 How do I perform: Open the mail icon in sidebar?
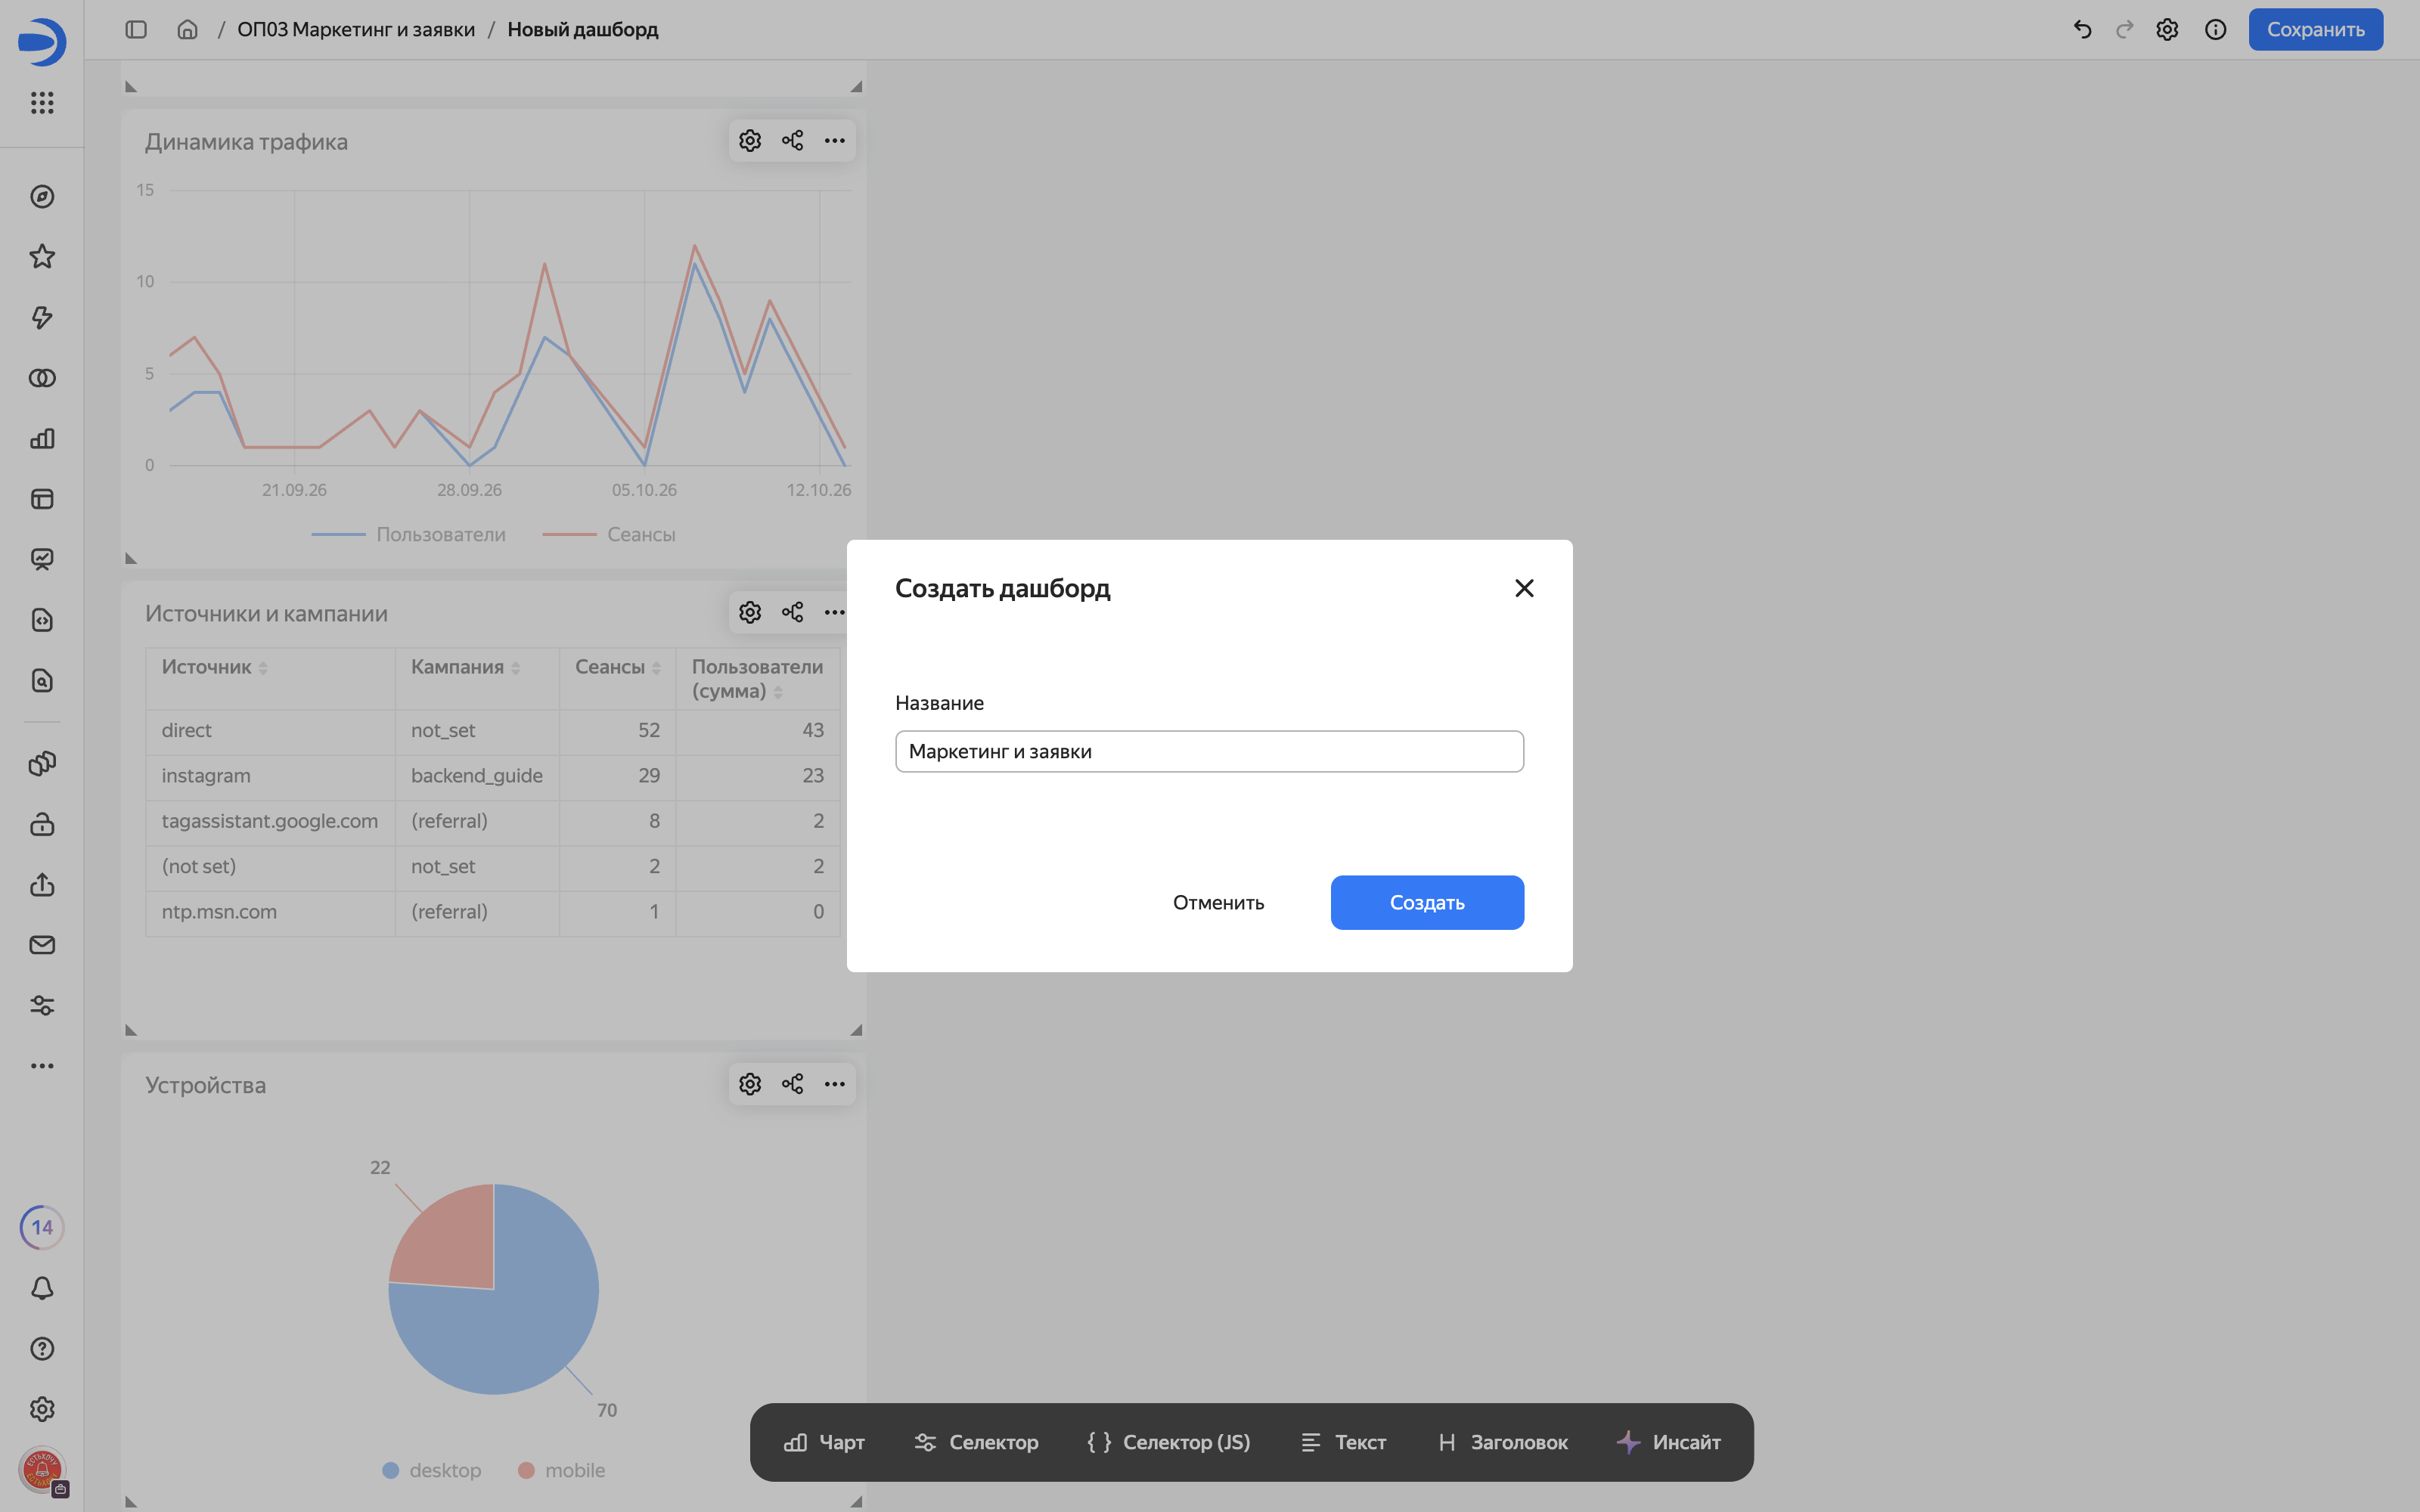(42, 945)
